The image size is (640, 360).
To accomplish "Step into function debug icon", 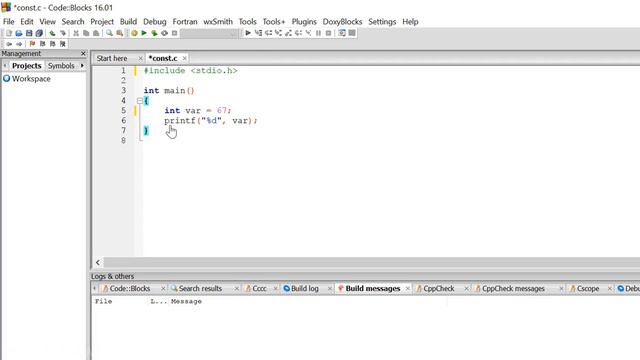I will [x=278, y=33].
